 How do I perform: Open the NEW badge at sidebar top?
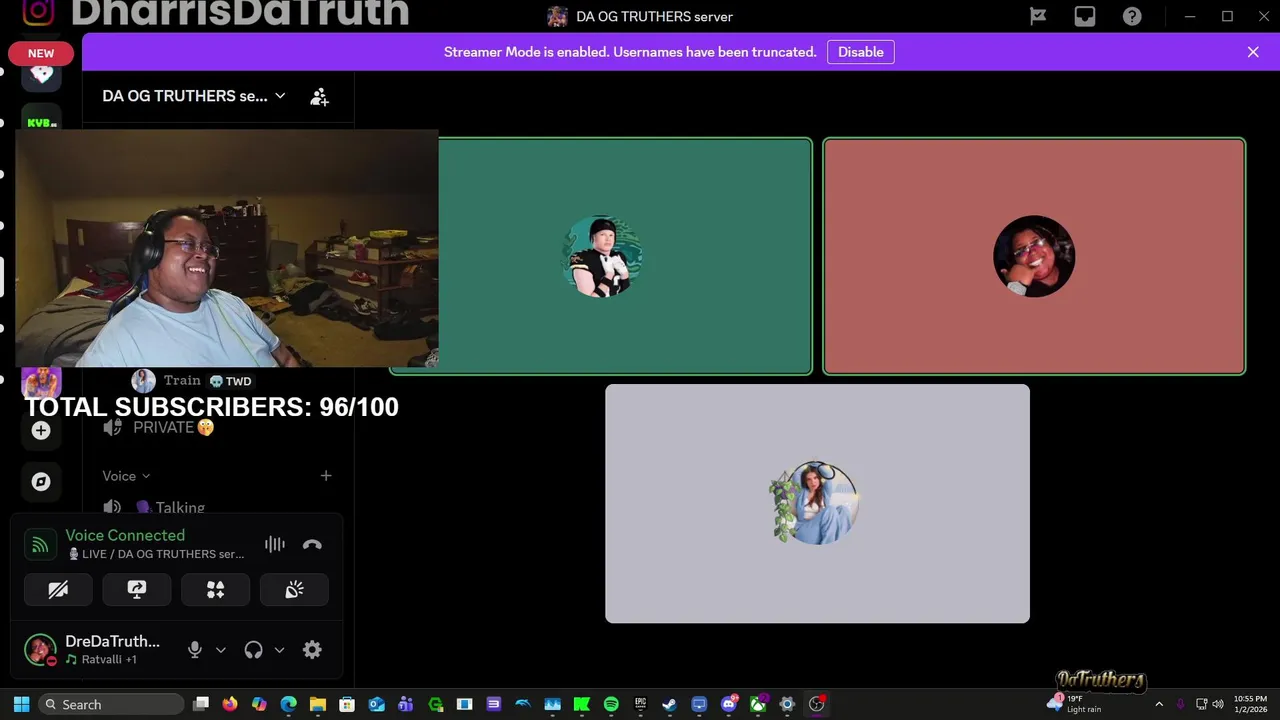click(x=41, y=53)
